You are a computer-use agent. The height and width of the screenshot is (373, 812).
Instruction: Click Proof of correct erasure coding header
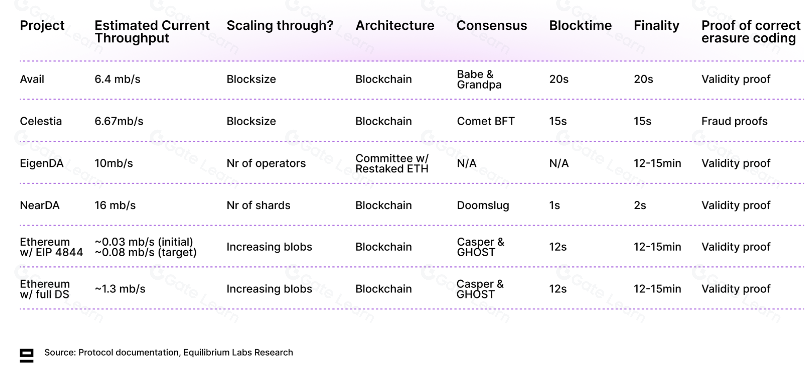750,32
